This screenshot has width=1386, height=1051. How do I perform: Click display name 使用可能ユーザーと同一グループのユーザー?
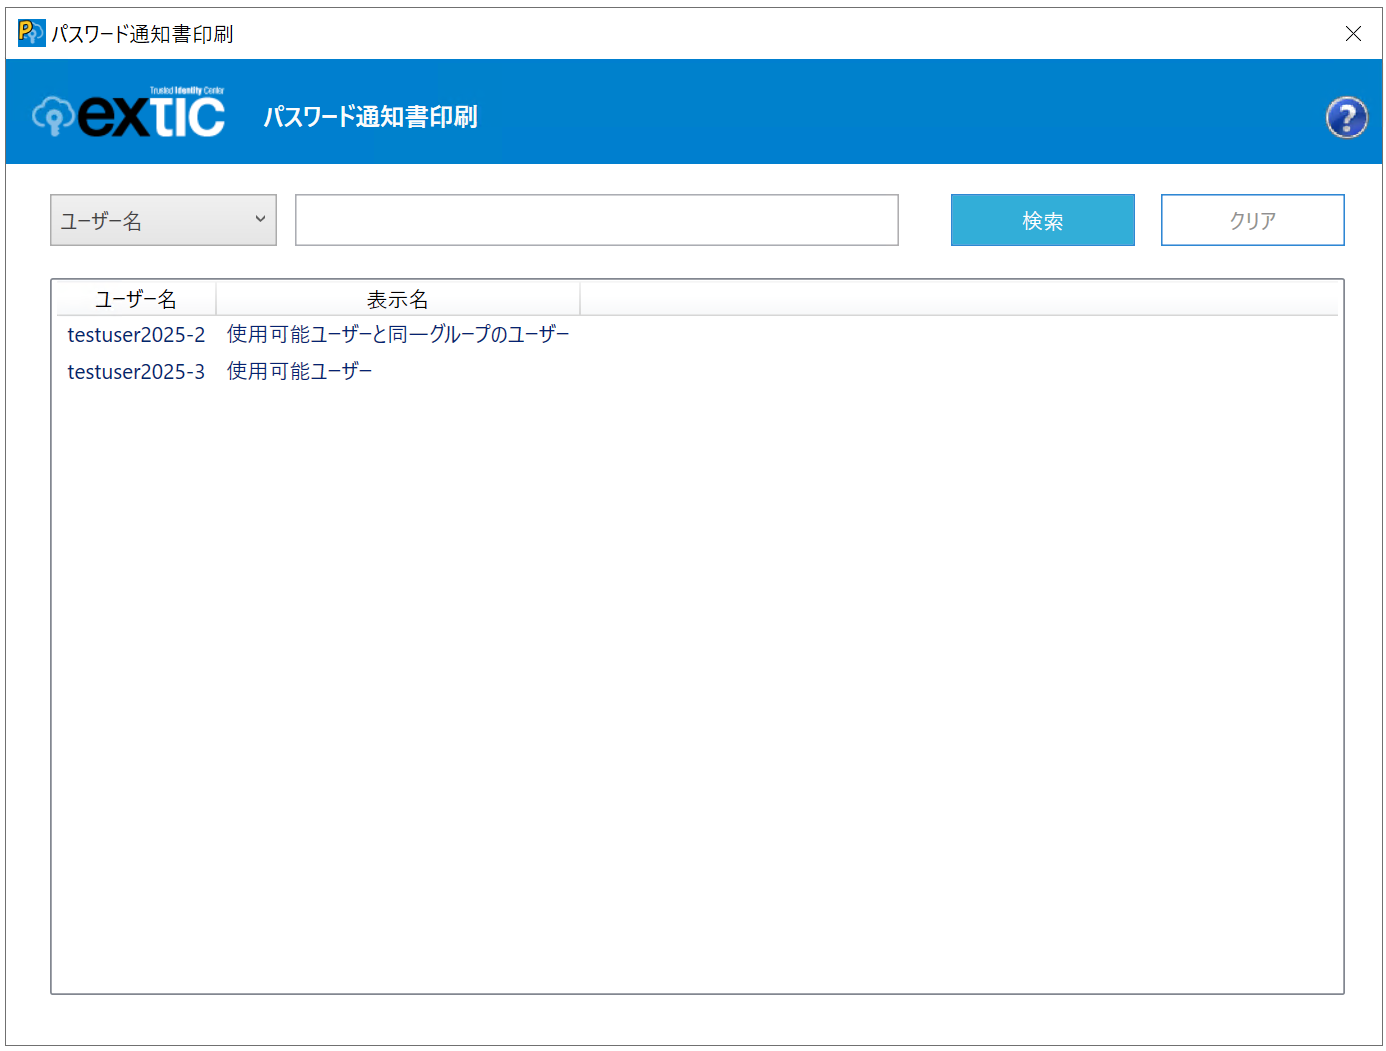tap(398, 334)
